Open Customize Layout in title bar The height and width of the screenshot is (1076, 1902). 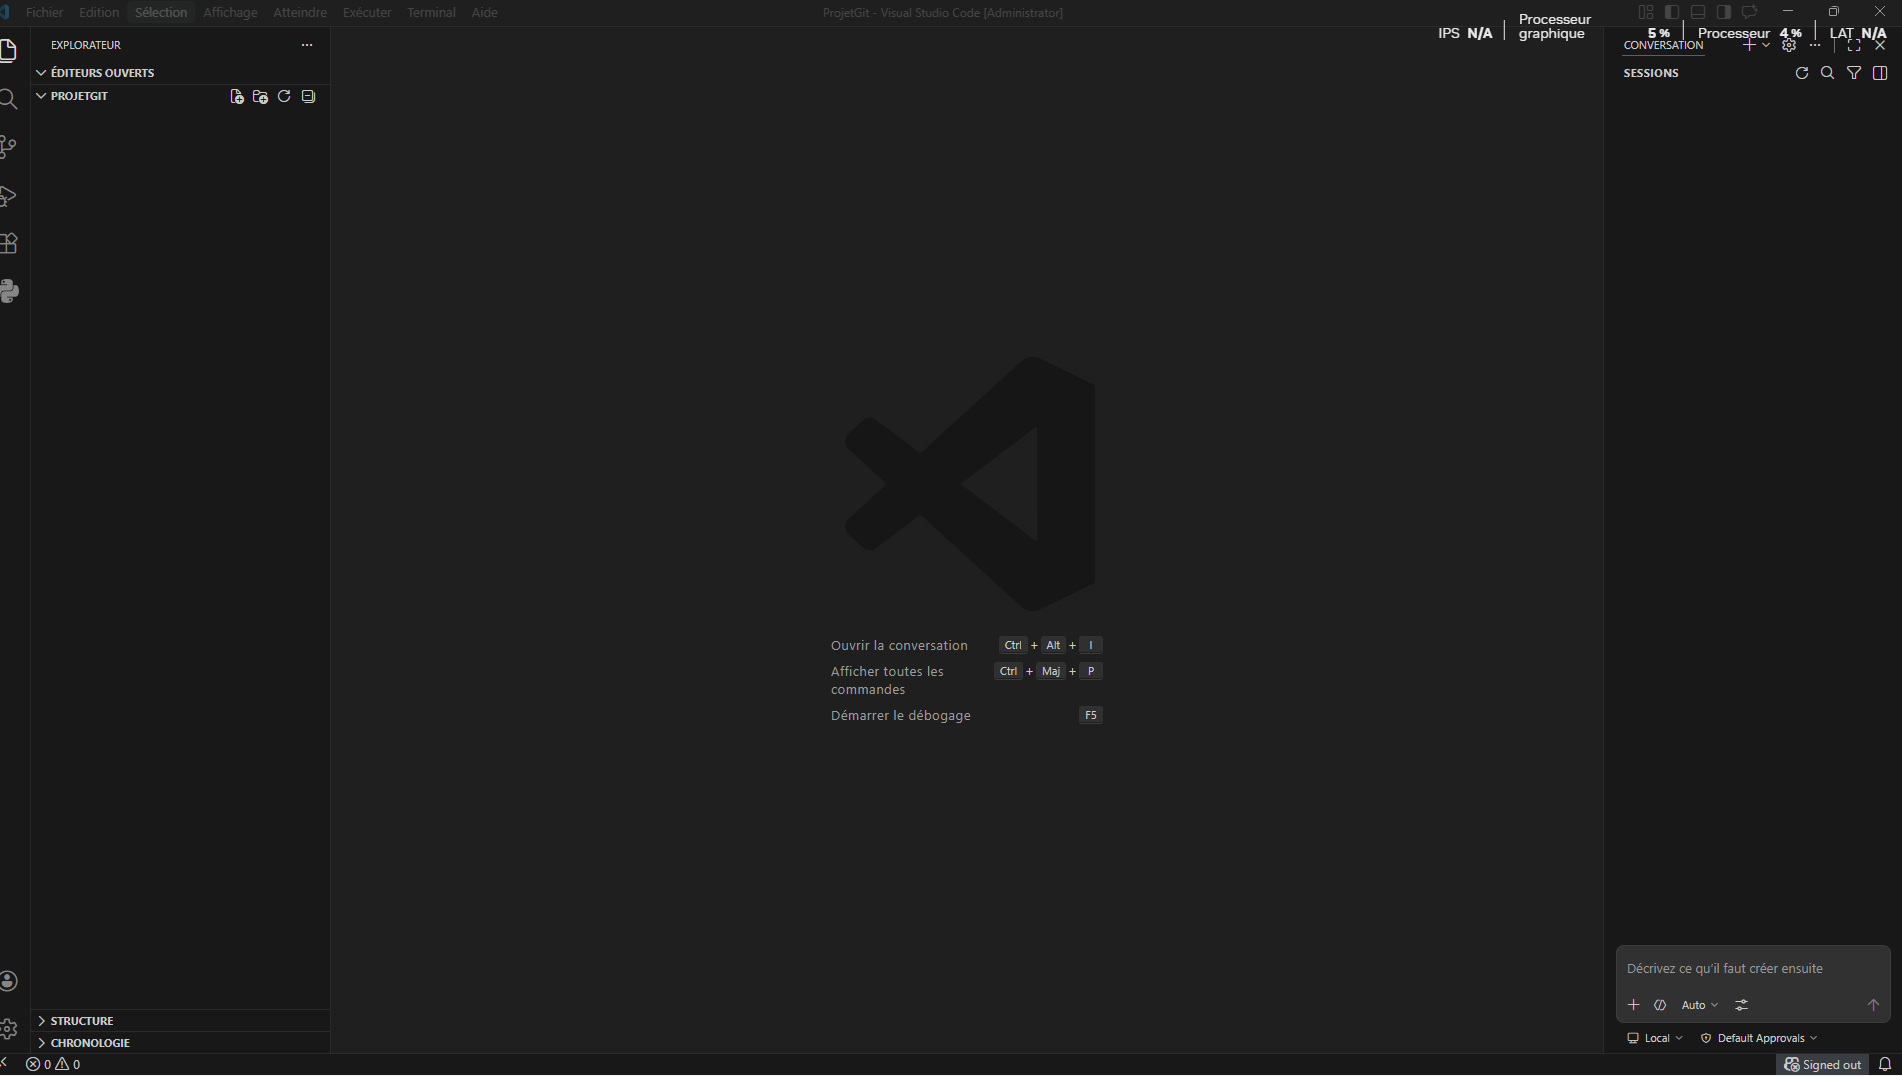coord(1646,12)
